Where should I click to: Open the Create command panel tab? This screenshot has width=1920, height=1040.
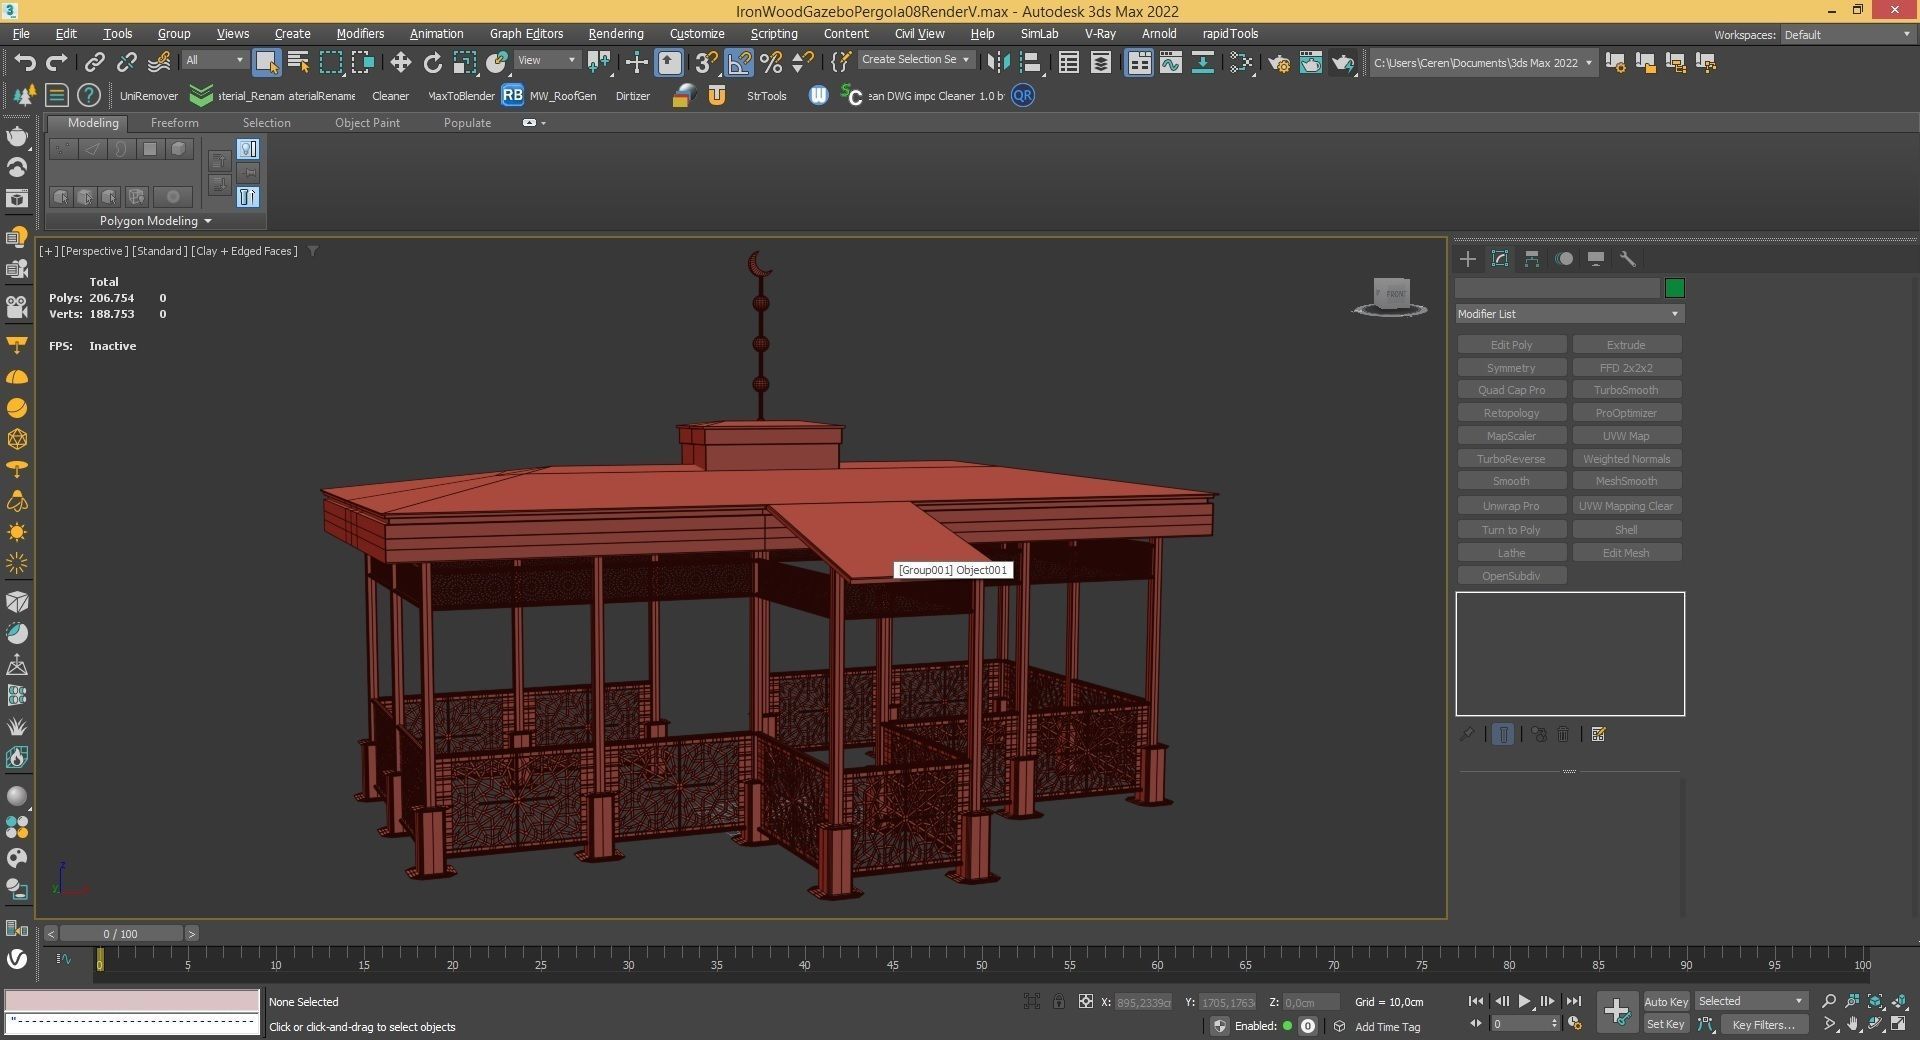pyautogui.click(x=1467, y=259)
